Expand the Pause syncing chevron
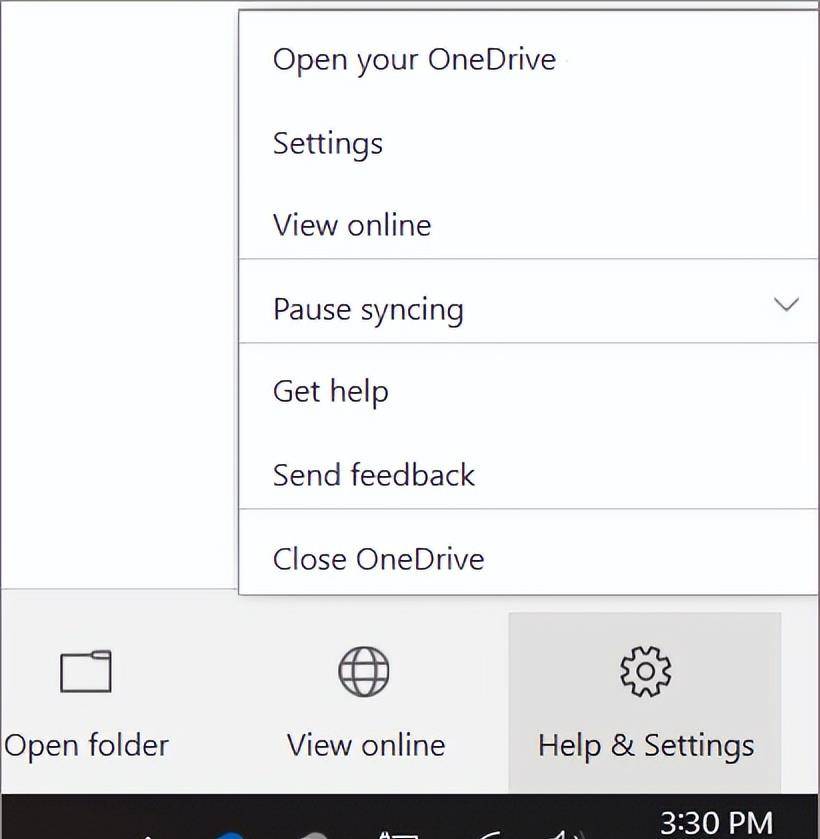The height and width of the screenshot is (839, 820). click(787, 304)
